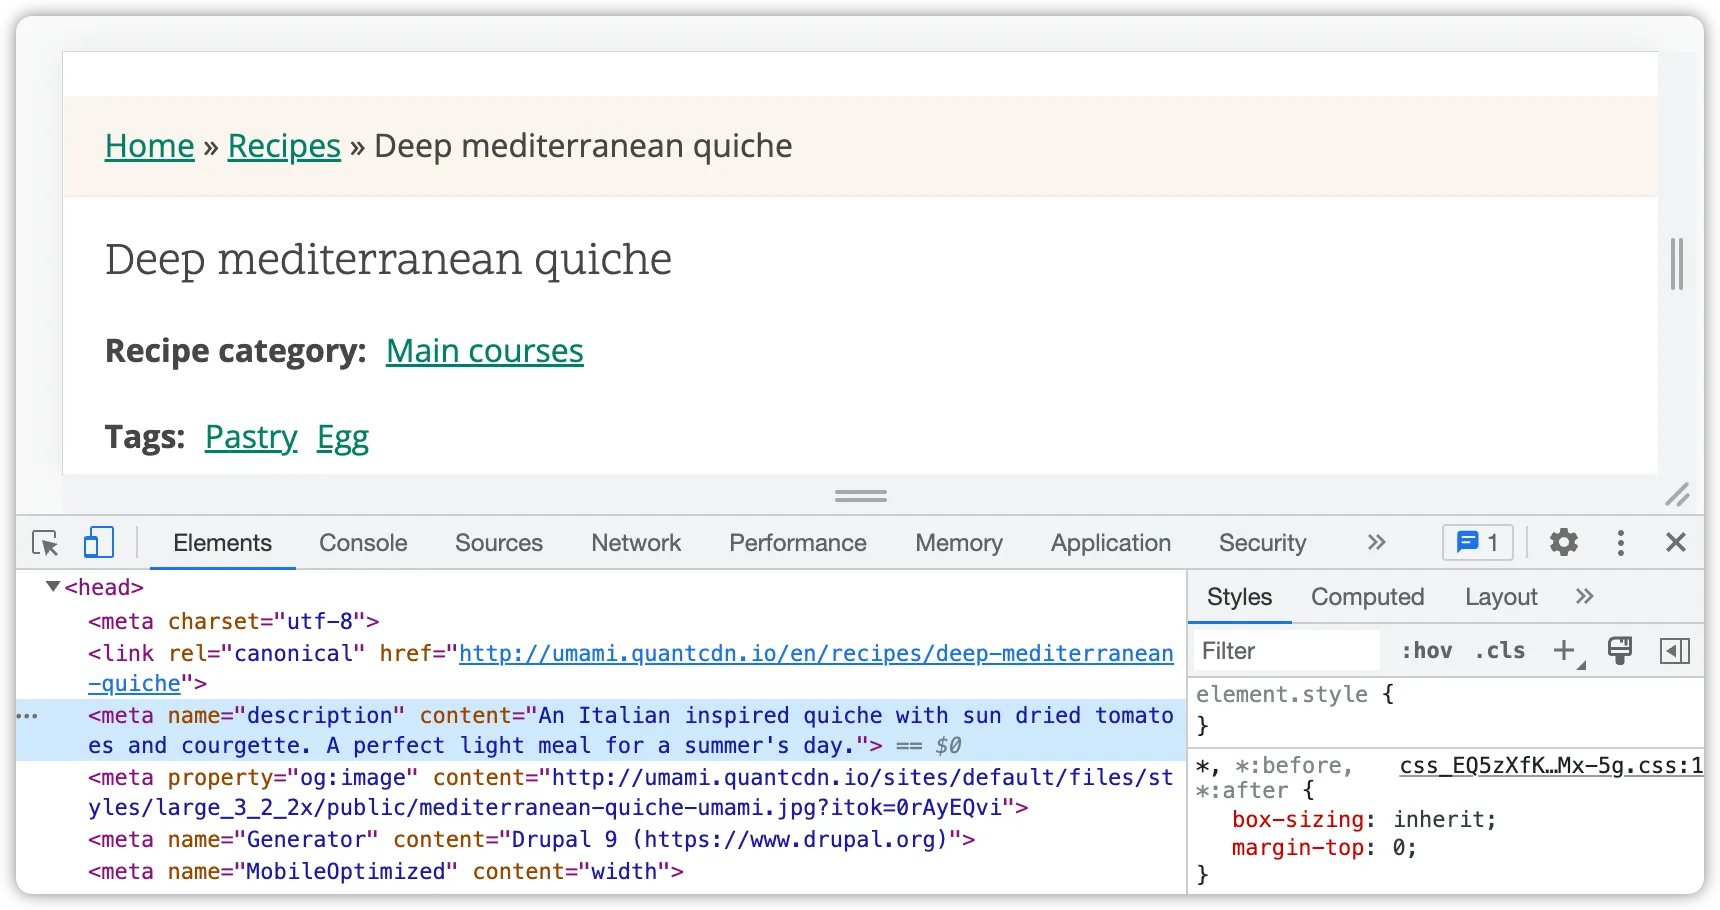The image size is (1720, 910).
Task: Collapse the head element tree node
Action: click(52, 587)
